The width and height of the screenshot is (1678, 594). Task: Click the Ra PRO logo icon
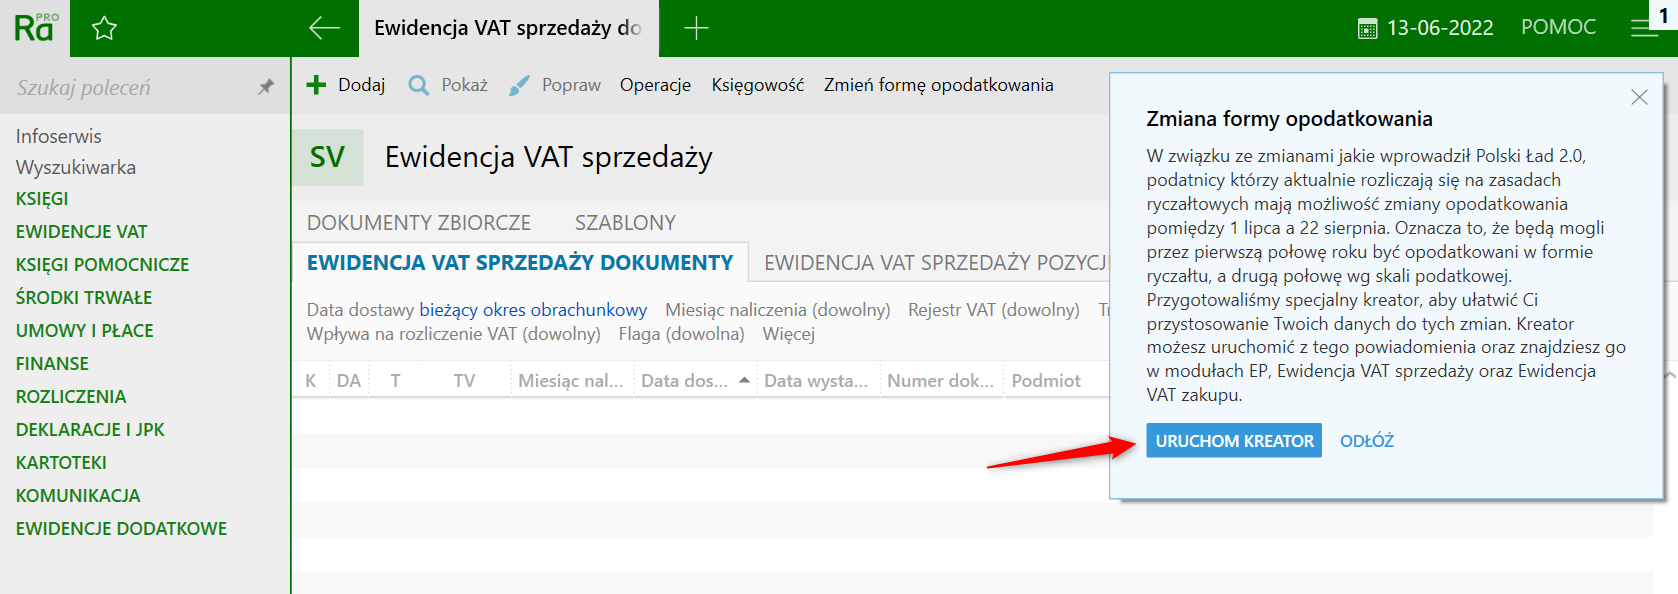[36, 28]
